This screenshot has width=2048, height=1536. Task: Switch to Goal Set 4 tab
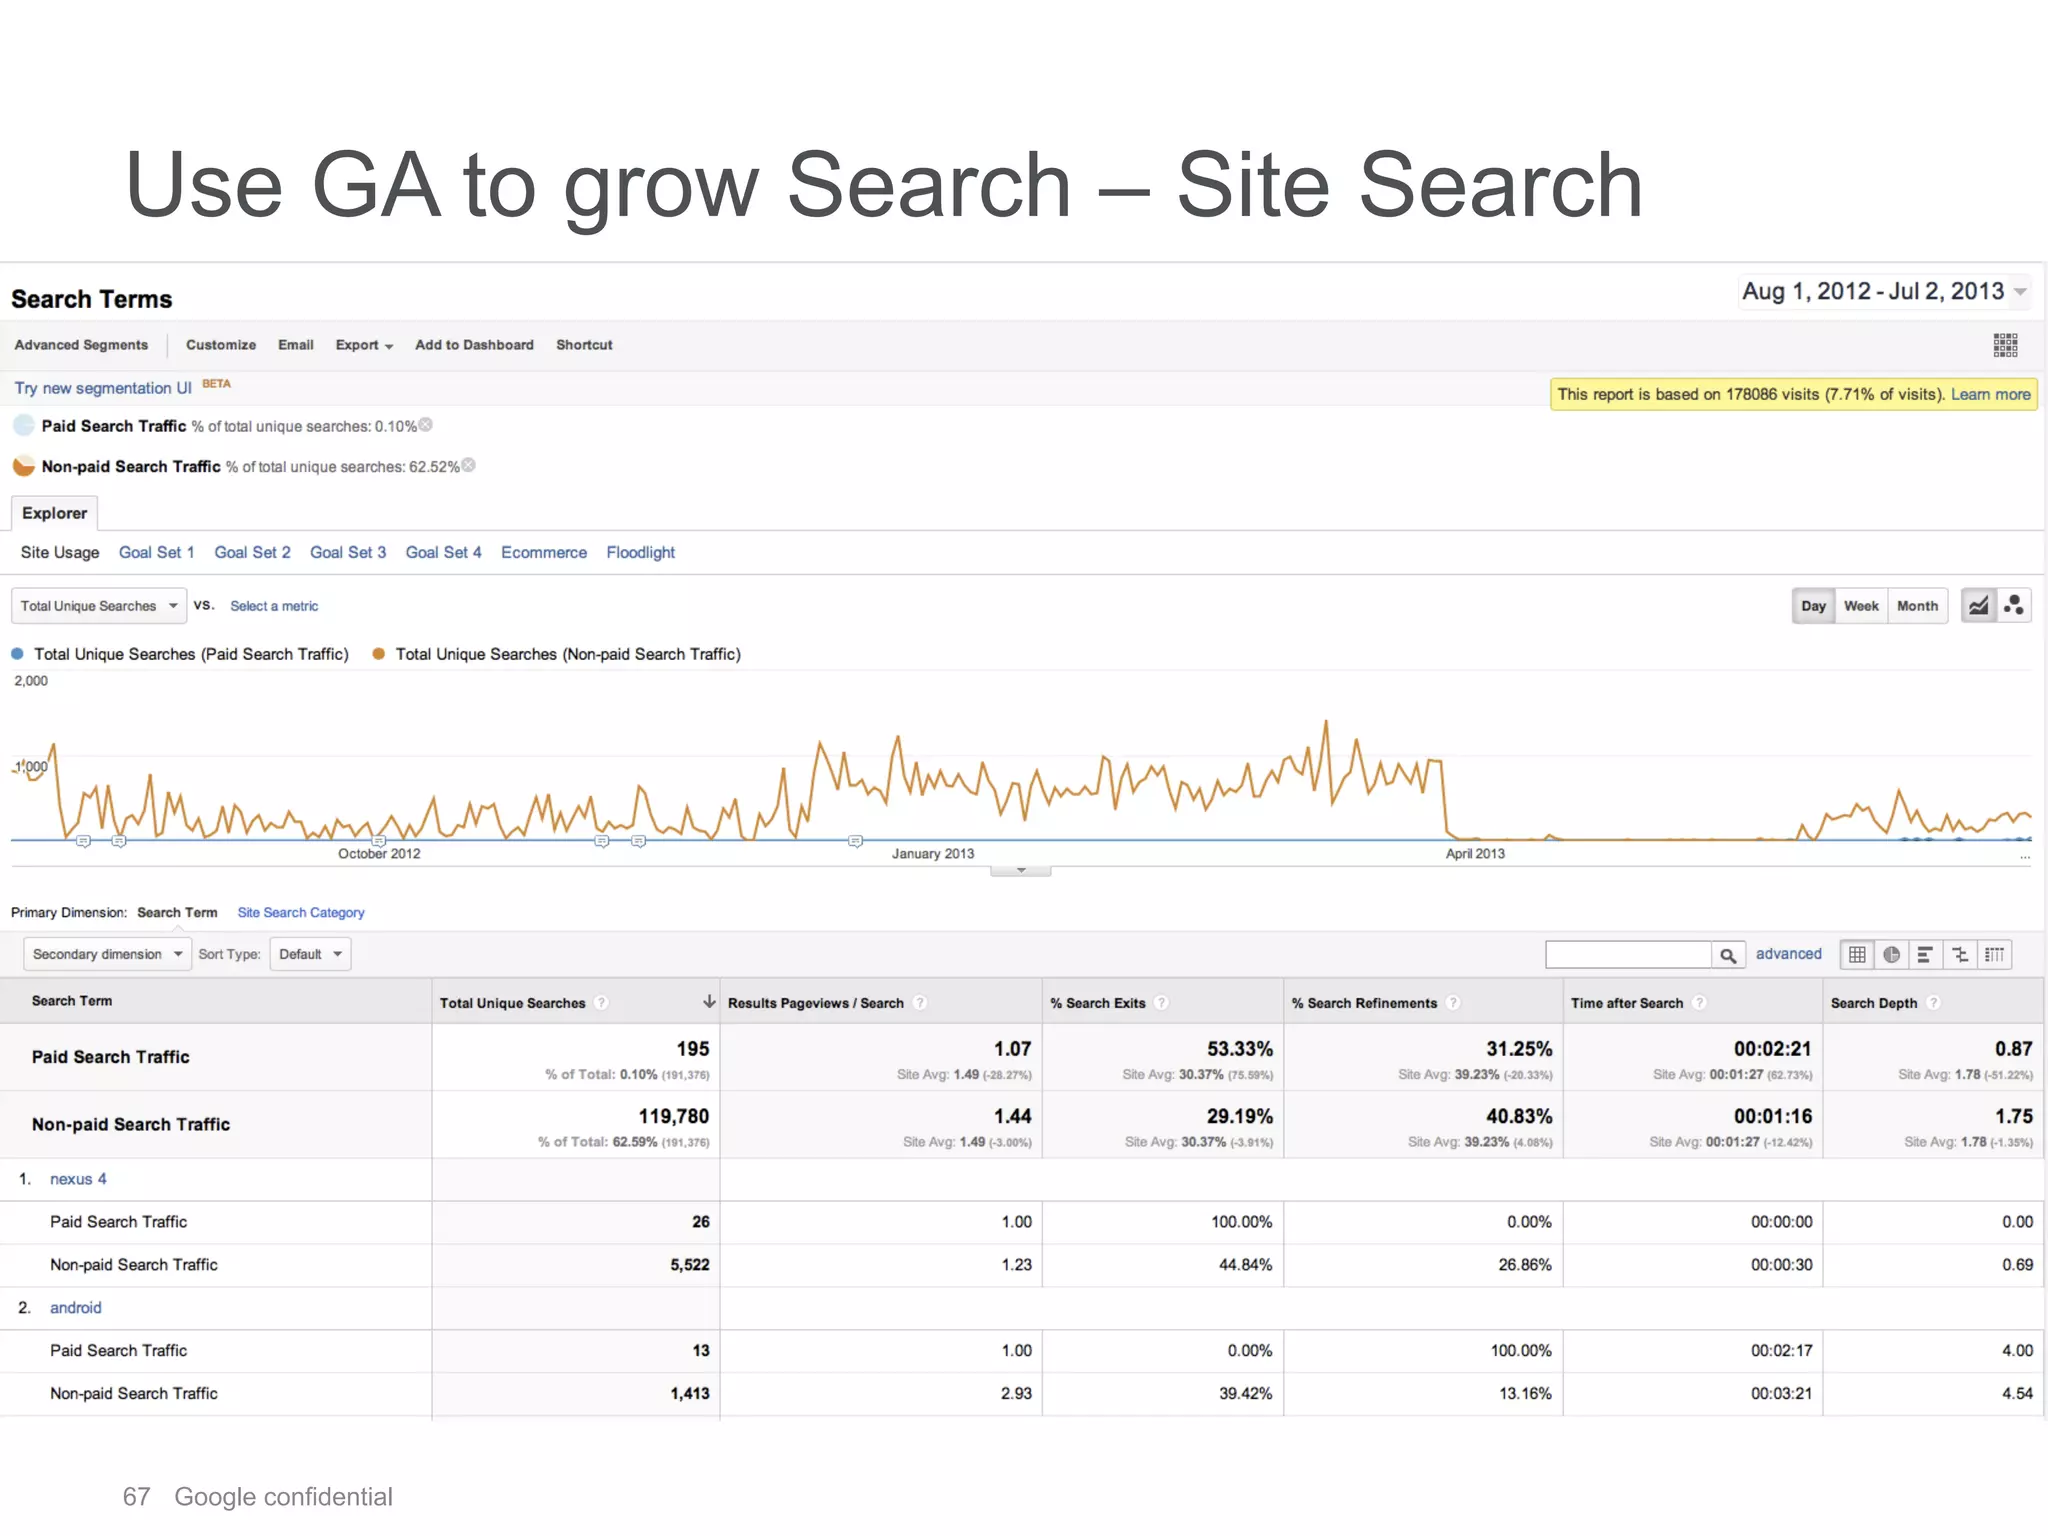443,552
